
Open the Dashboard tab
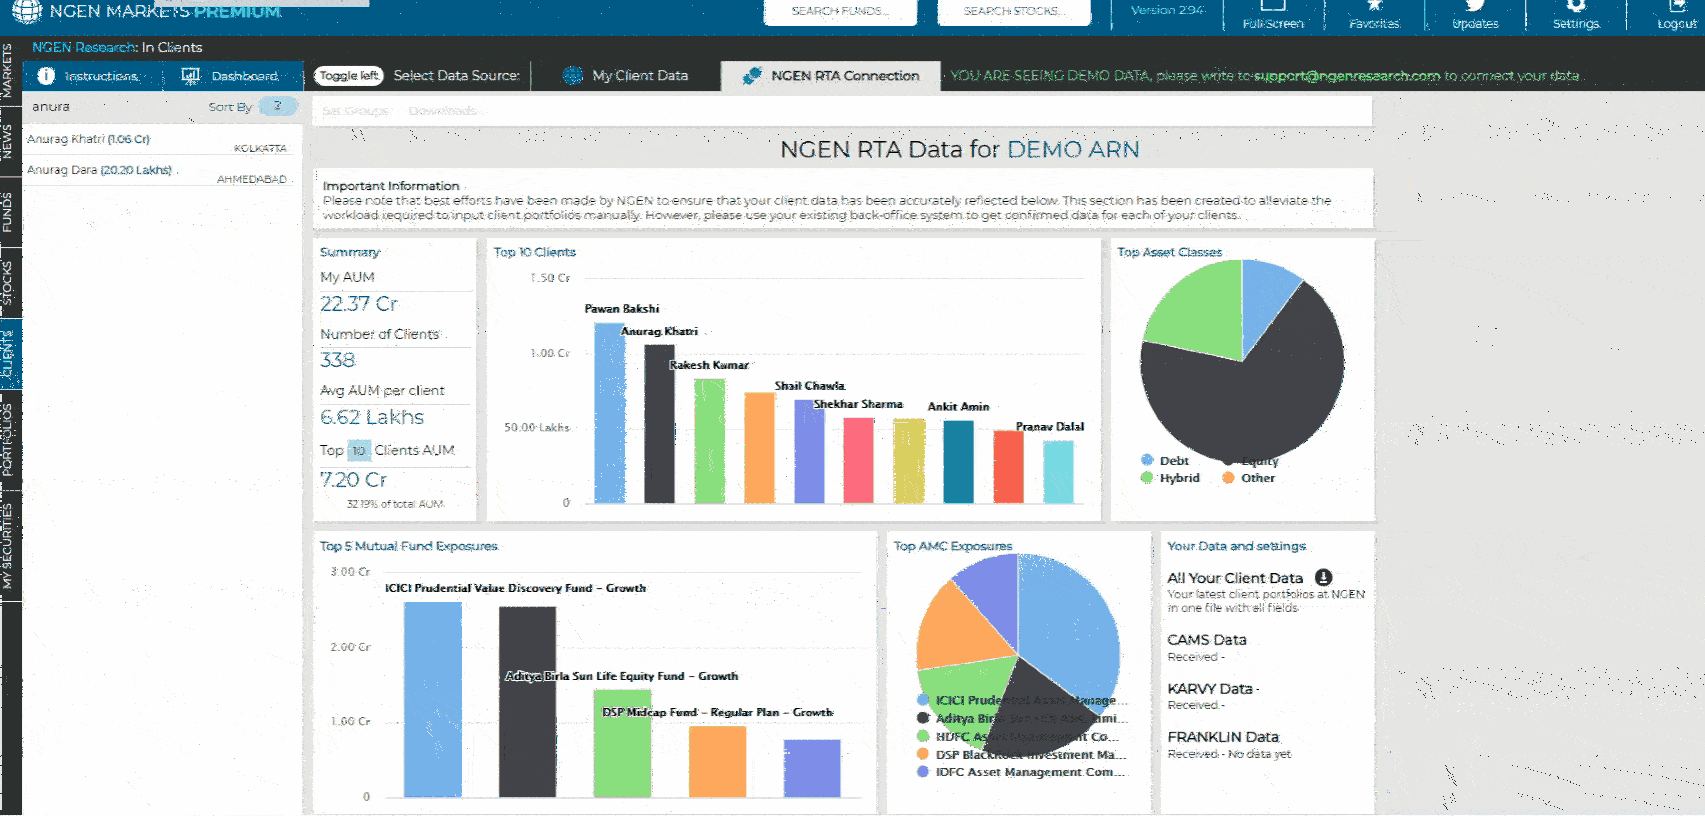point(231,76)
